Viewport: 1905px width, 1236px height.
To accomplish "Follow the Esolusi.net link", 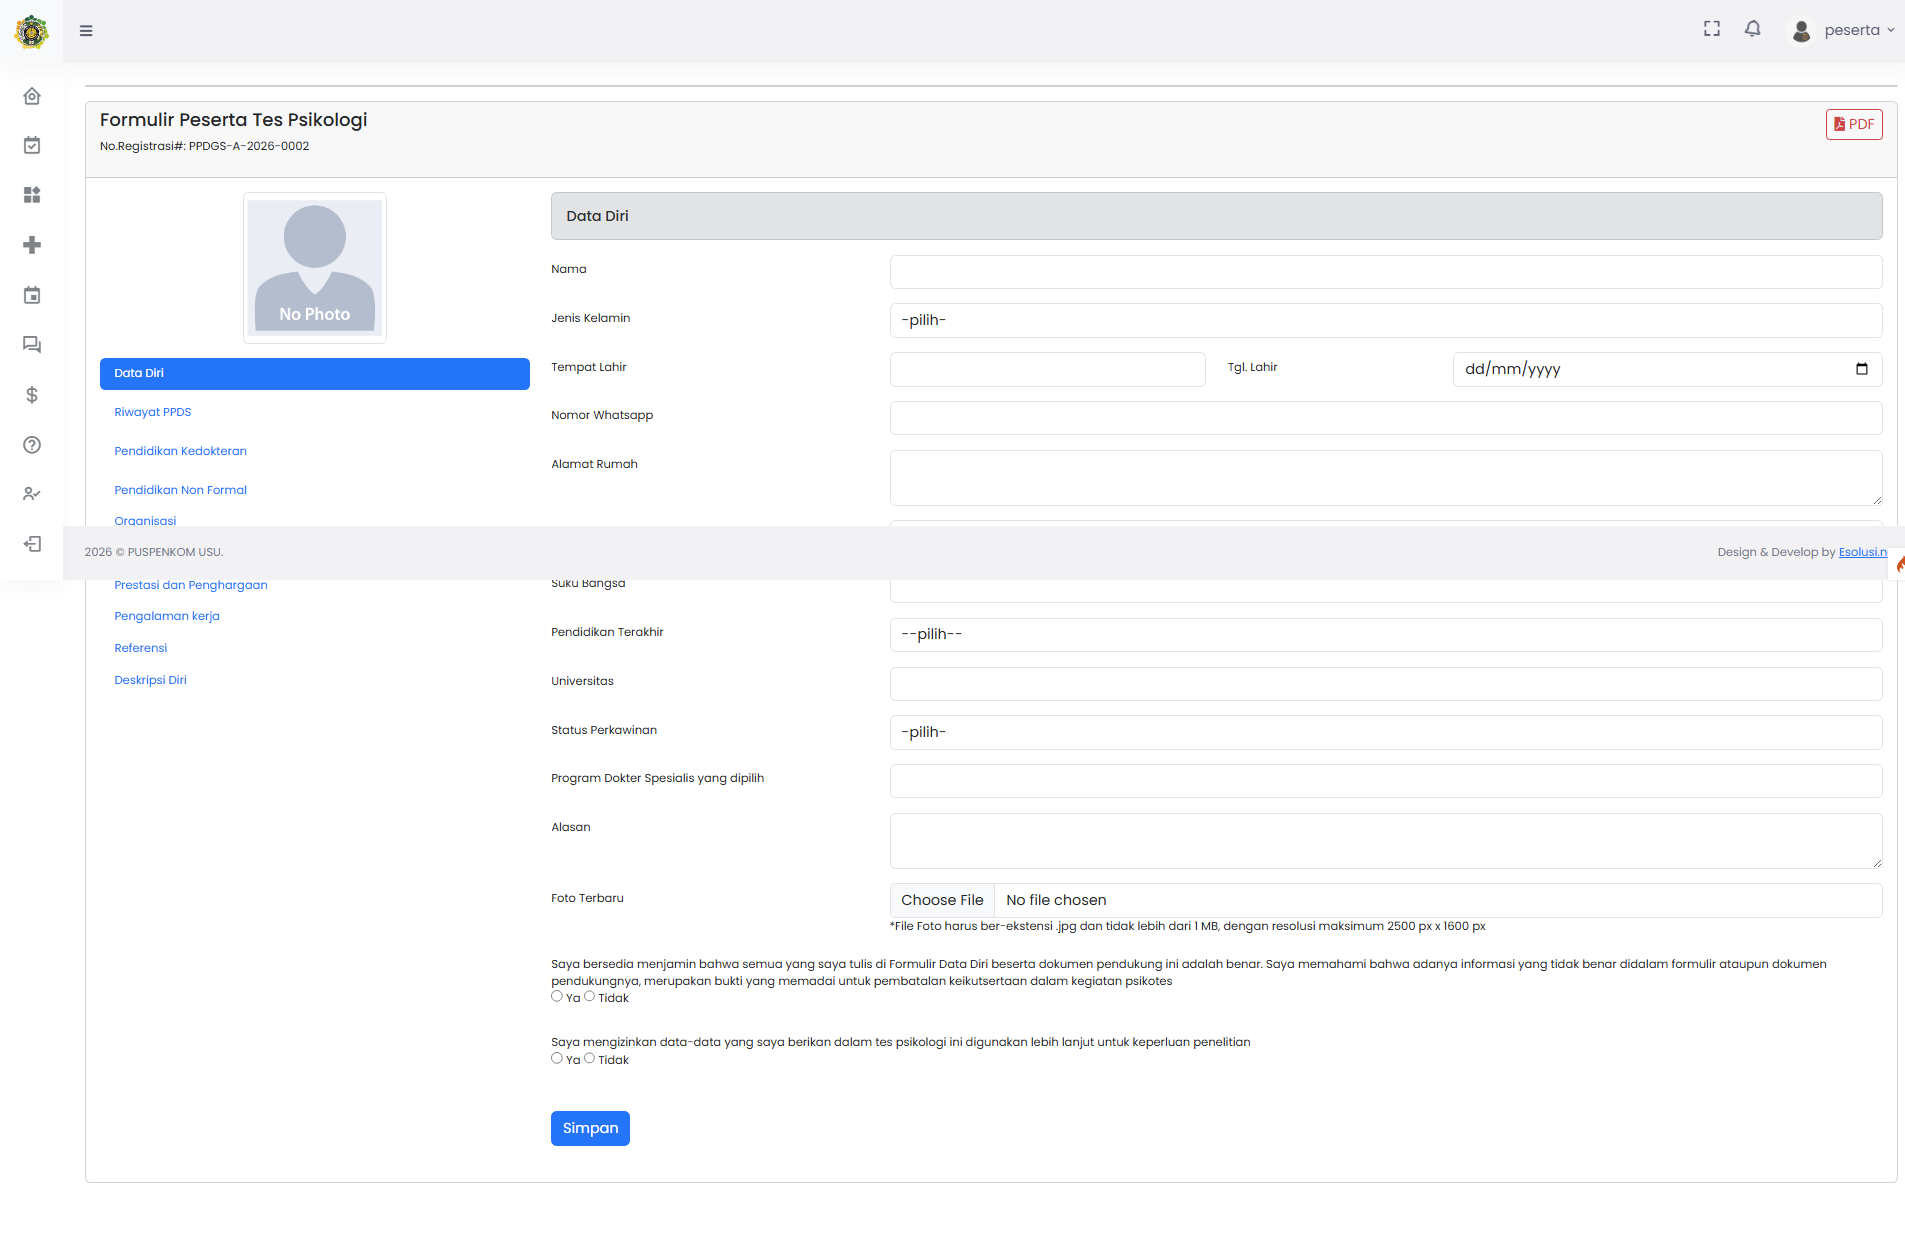I will point(1862,552).
